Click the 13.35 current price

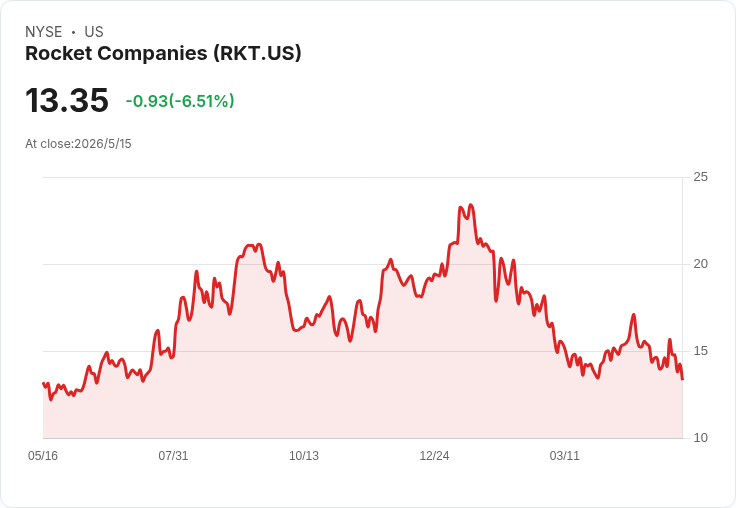click(67, 100)
